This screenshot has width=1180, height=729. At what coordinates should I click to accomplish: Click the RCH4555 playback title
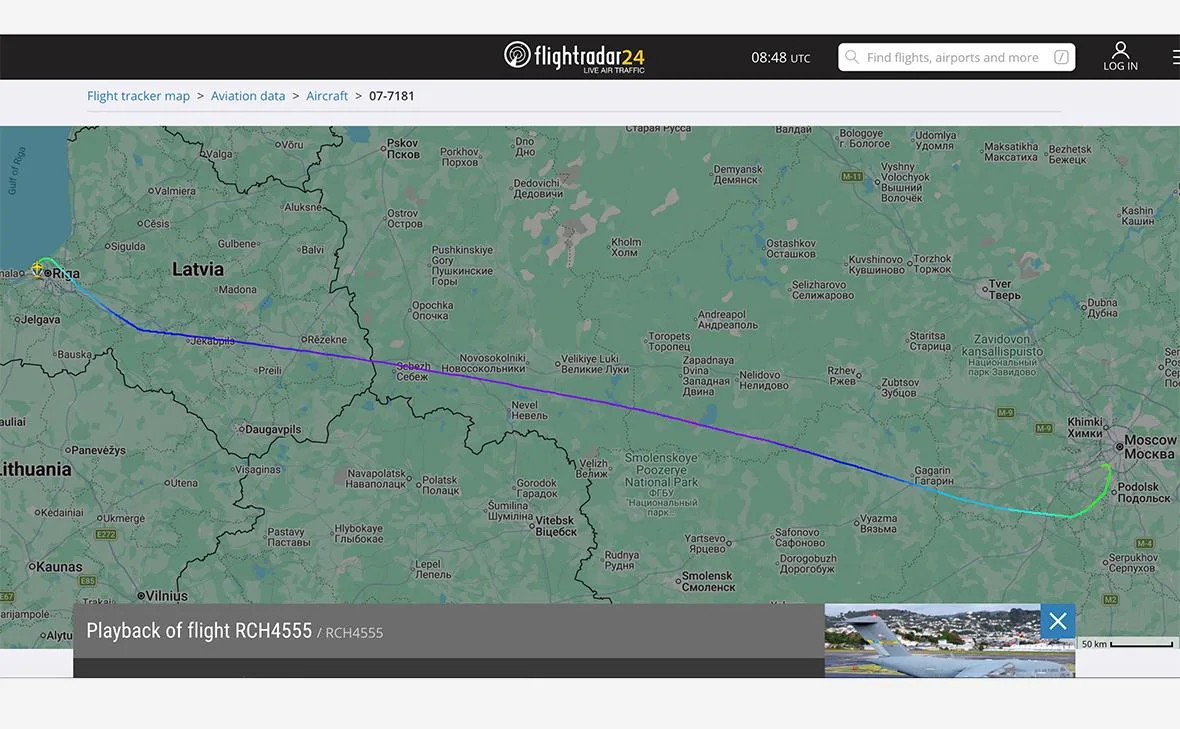[x=199, y=630]
